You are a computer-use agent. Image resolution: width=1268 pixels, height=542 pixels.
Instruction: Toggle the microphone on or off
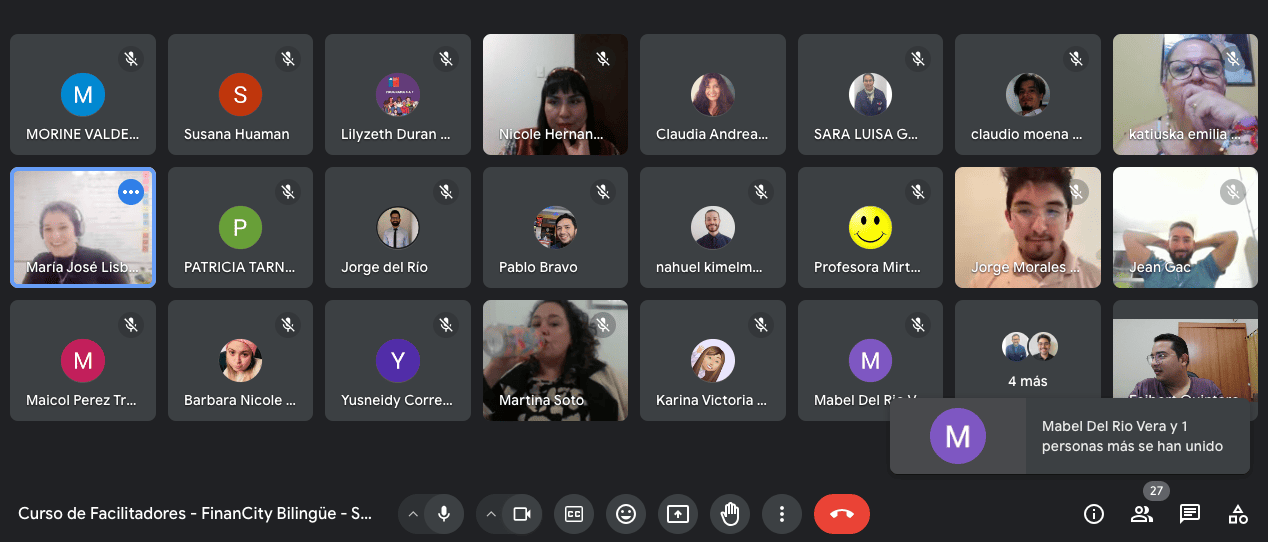pos(444,514)
